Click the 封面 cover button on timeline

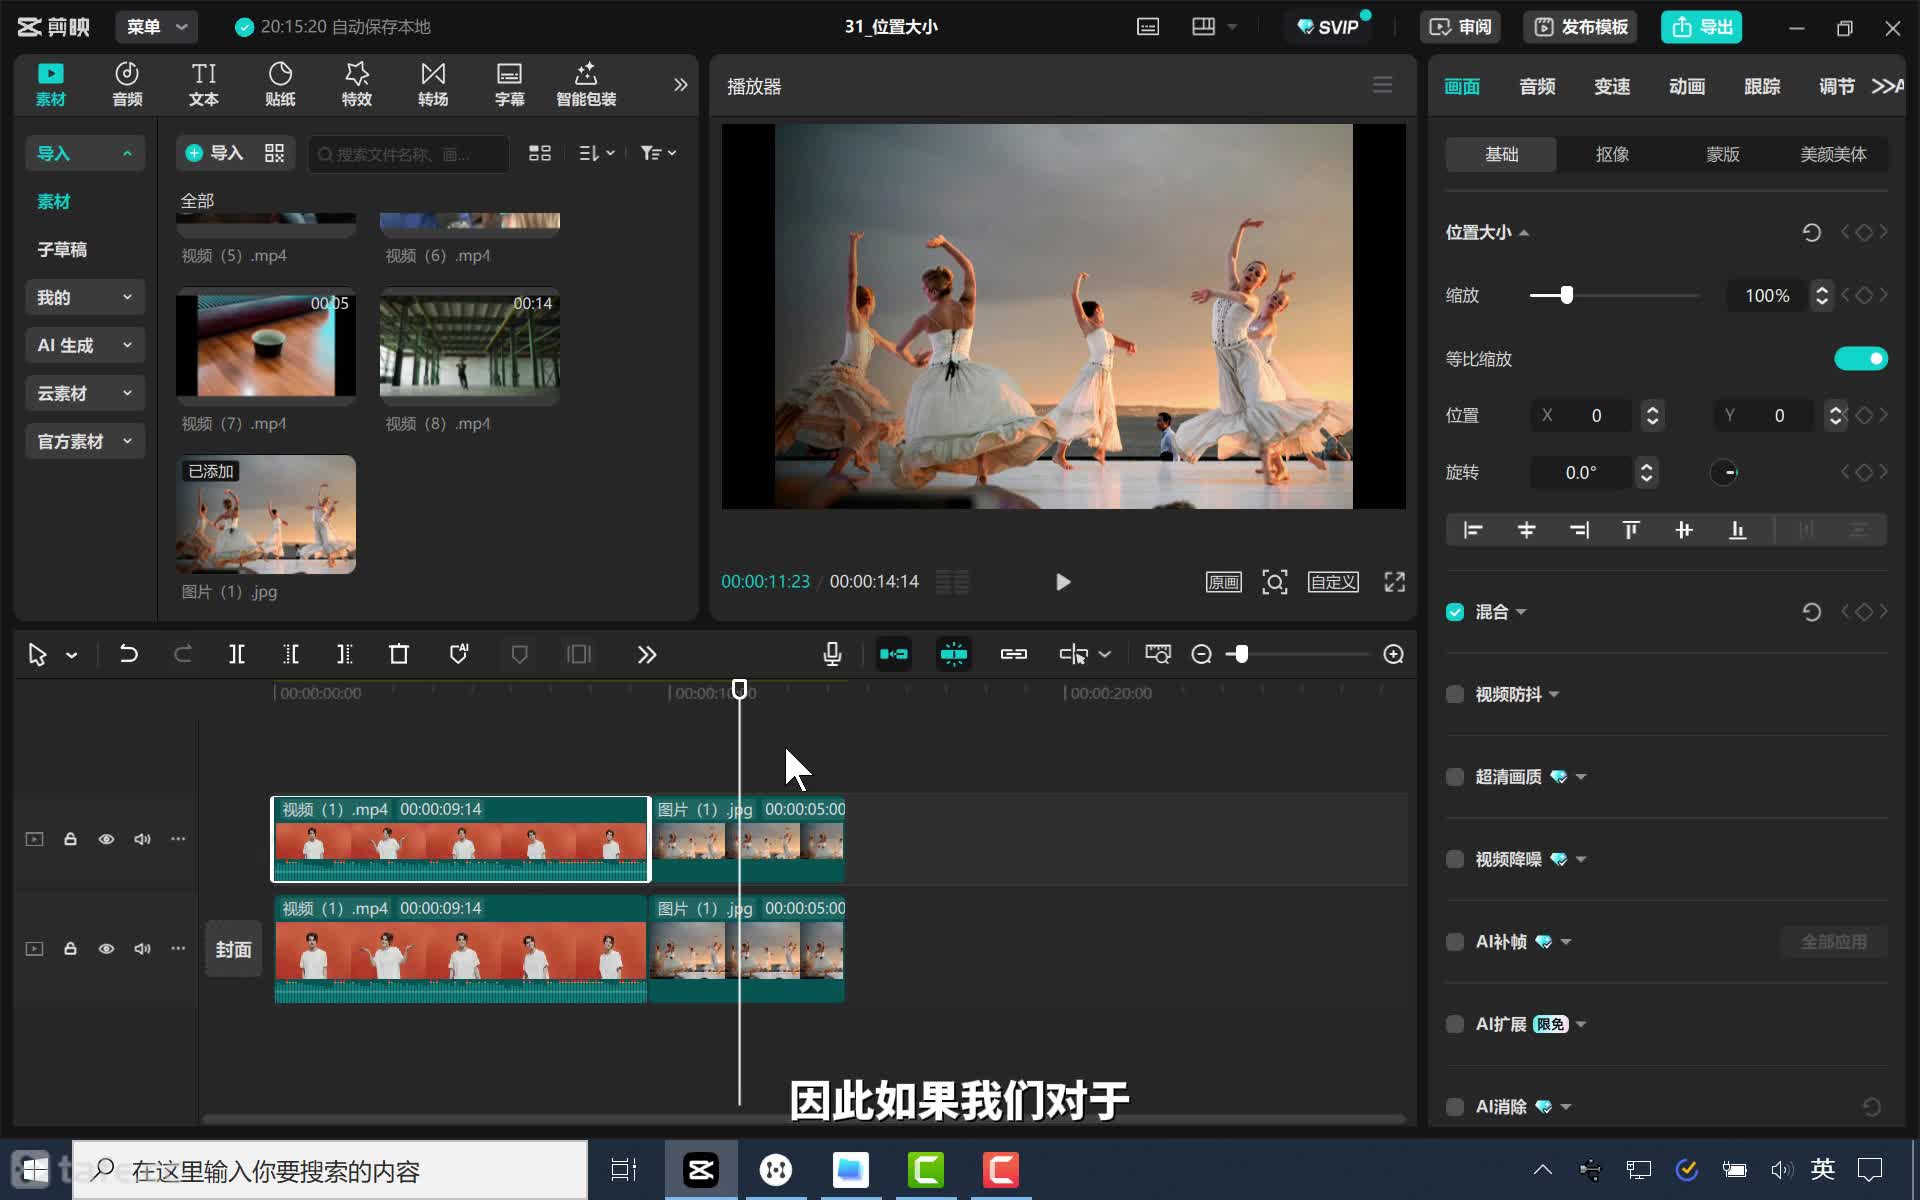(x=234, y=949)
